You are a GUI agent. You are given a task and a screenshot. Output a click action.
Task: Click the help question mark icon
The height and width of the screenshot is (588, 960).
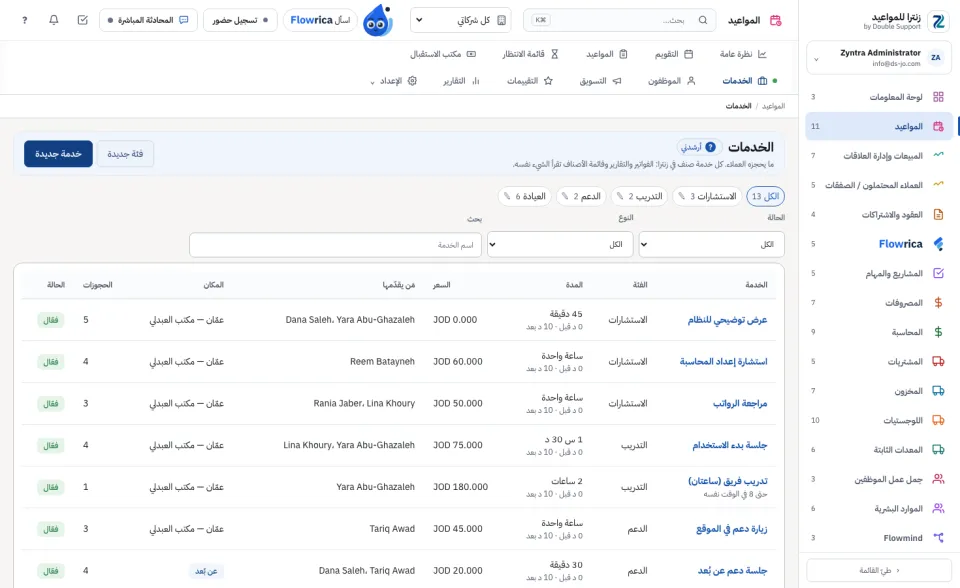point(24,20)
